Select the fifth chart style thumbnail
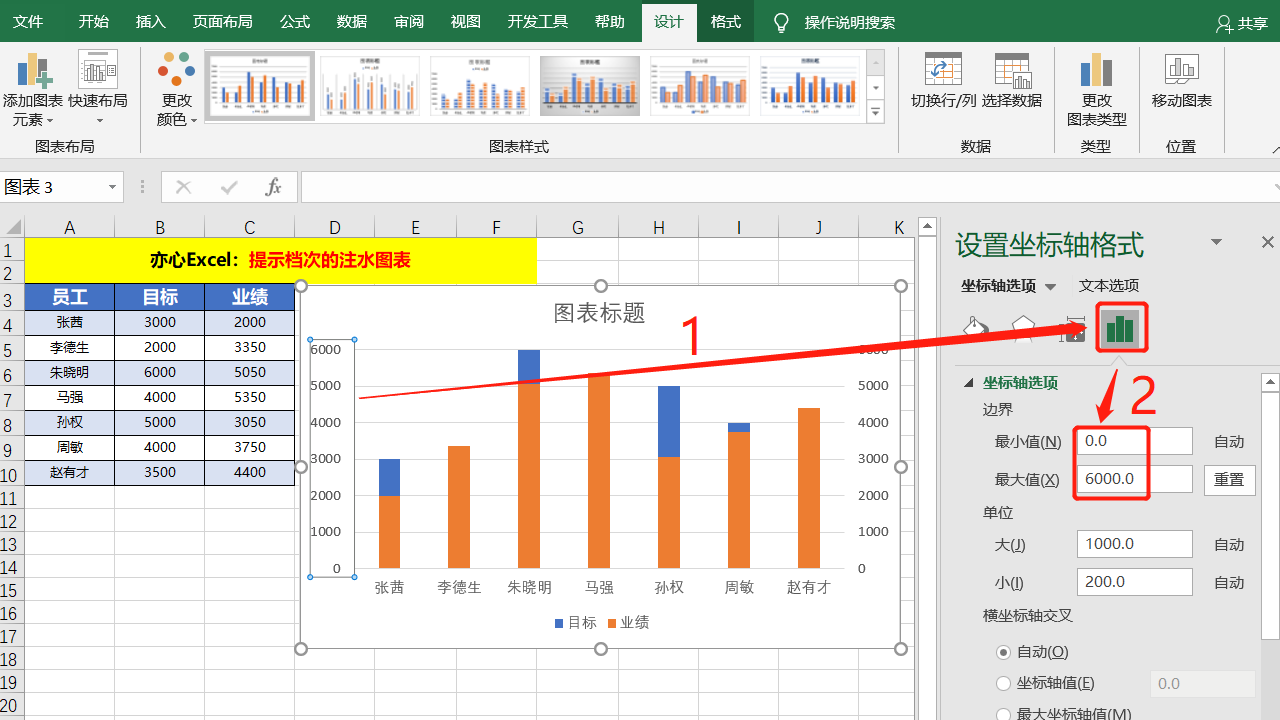Viewport: 1280px width, 720px height. [700, 87]
